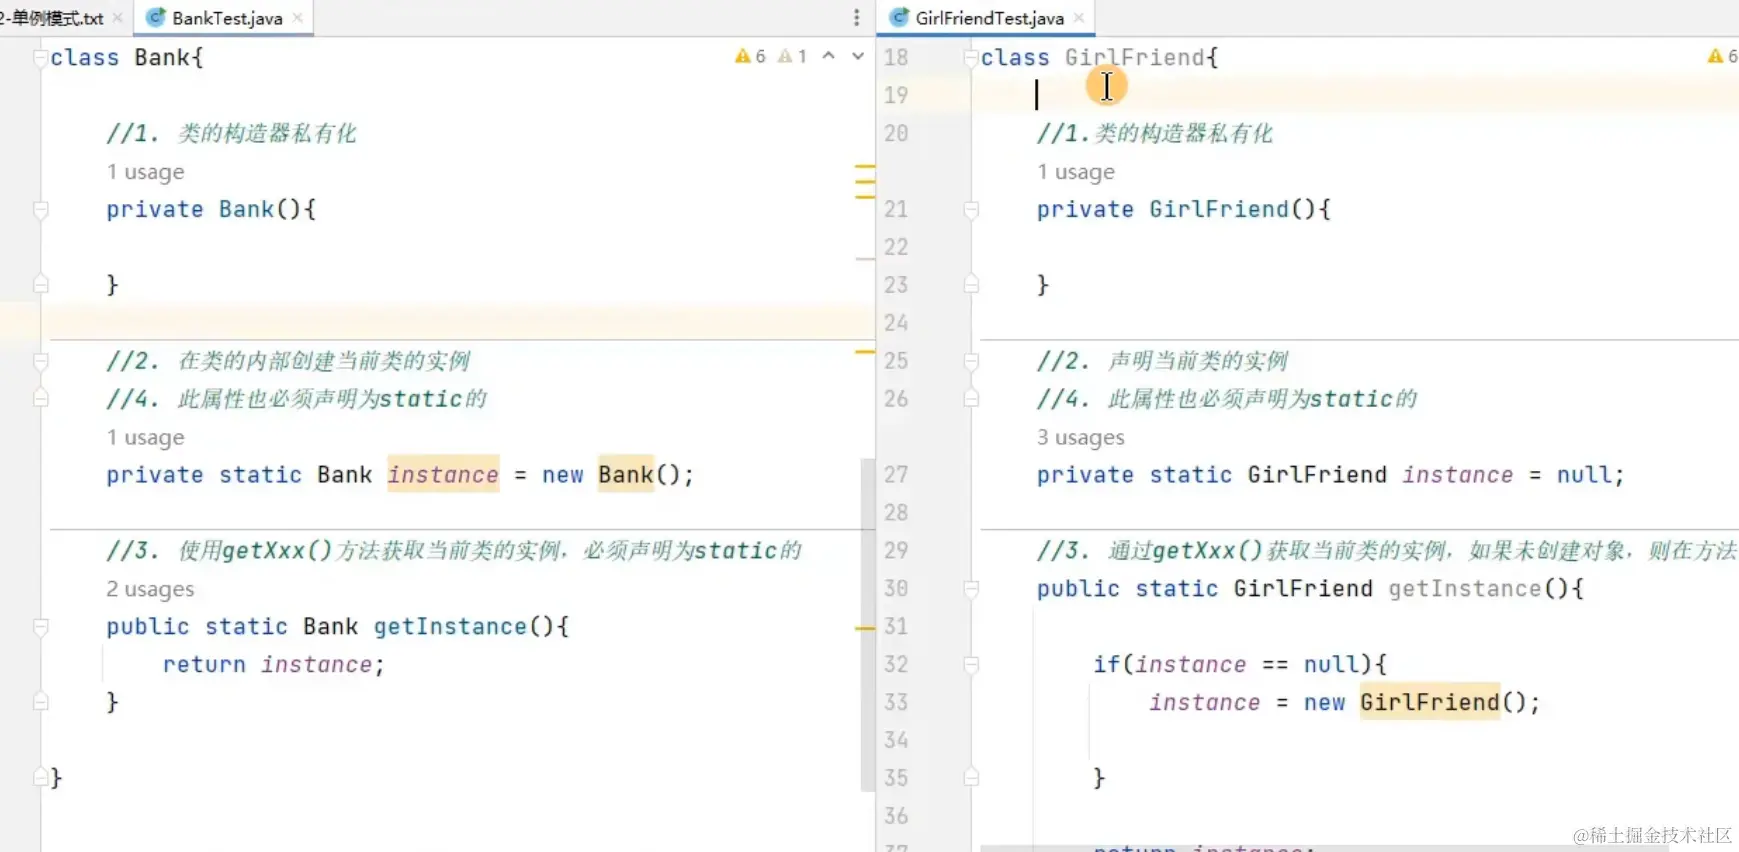Click '//2. 在类的内部创建当前类的实例' comment

click(x=289, y=361)
